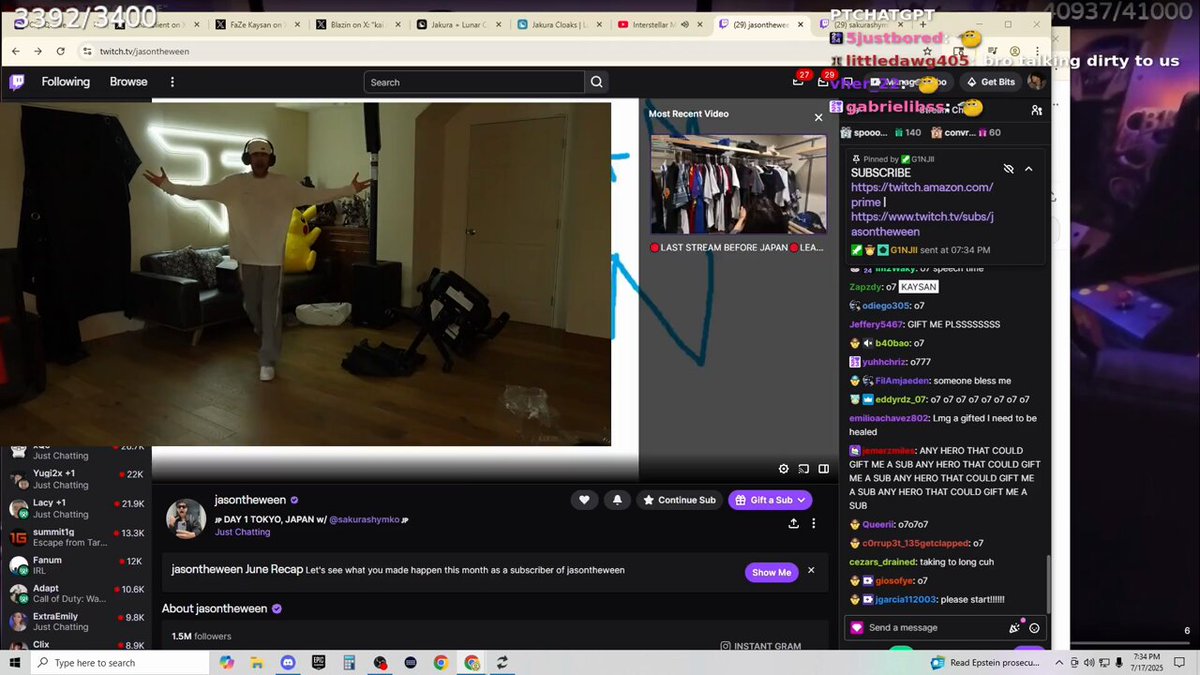Open the emote picker in chat input
The image size is (1200, 675).
1034,628
